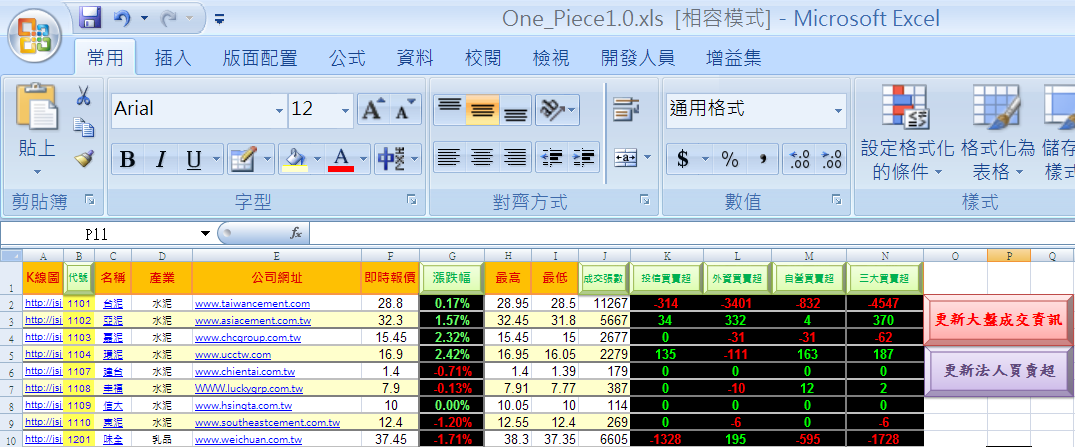This screenshot has width=1075, height=447.
Task: Apply the percent style
Action: pyautogui.click(x=729, y=160)
